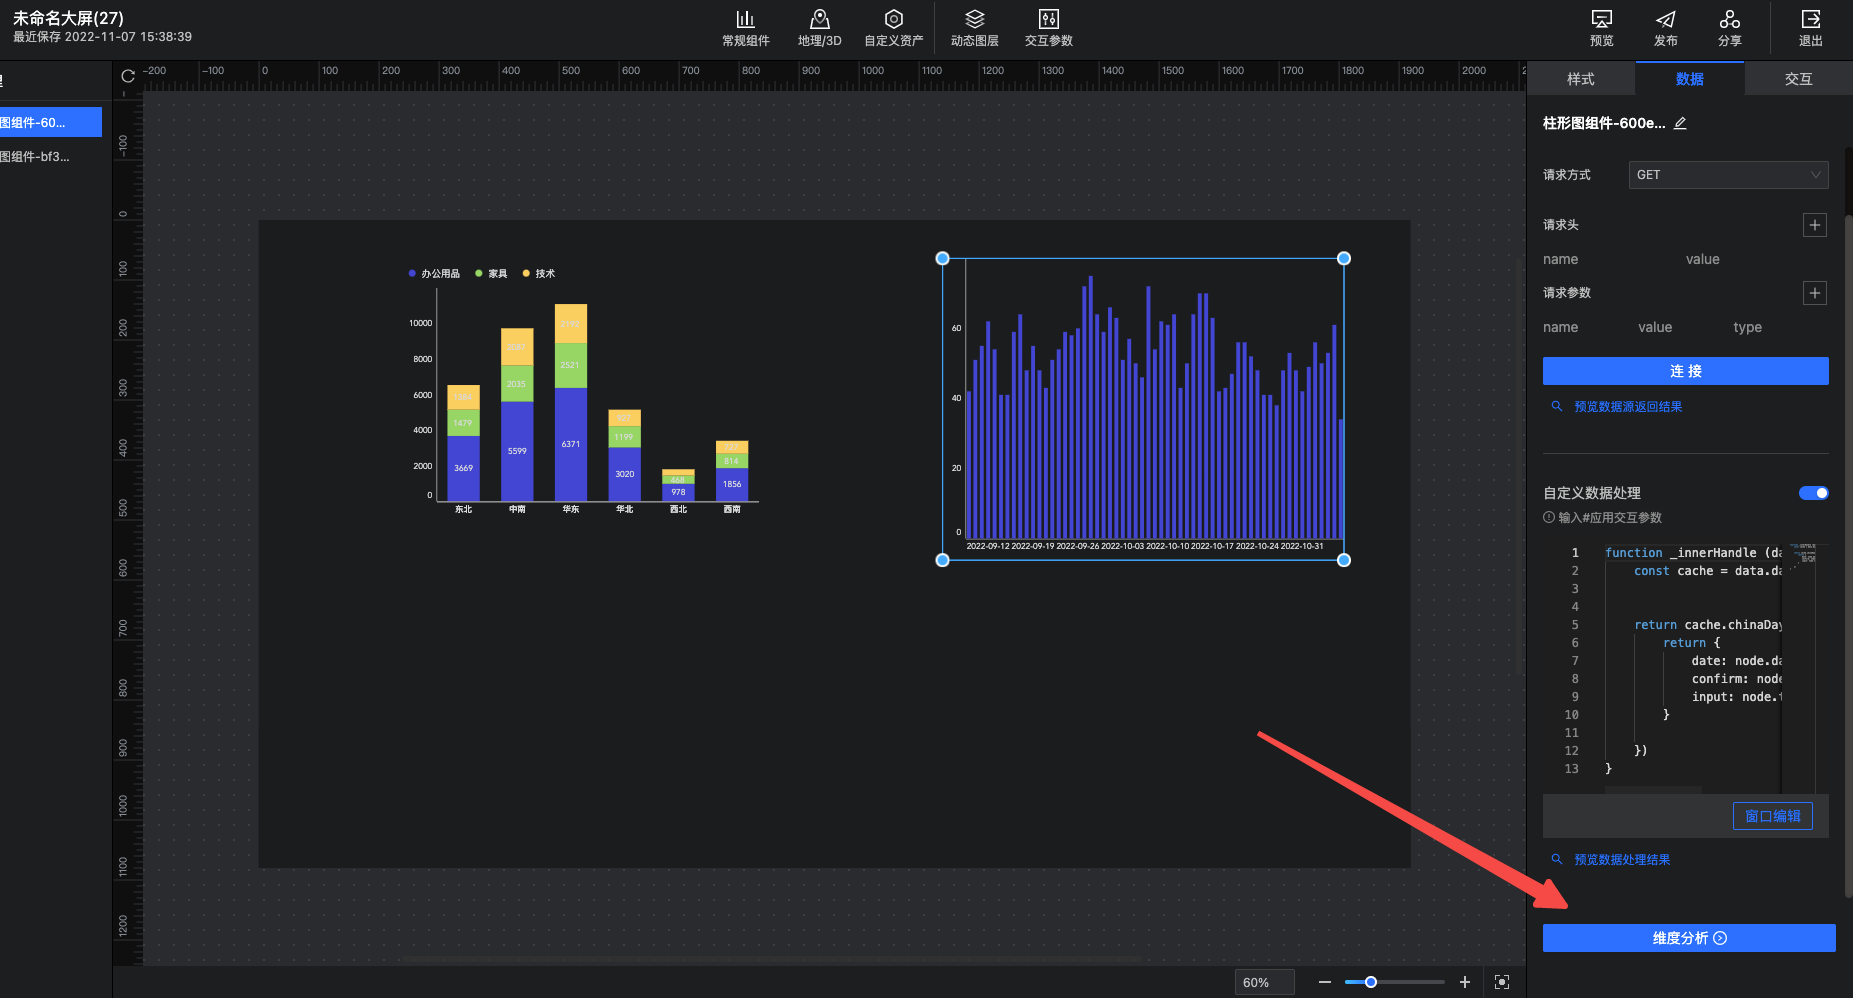
Task: Open the 常规组件 chart components menu
Action: point(745,28)
